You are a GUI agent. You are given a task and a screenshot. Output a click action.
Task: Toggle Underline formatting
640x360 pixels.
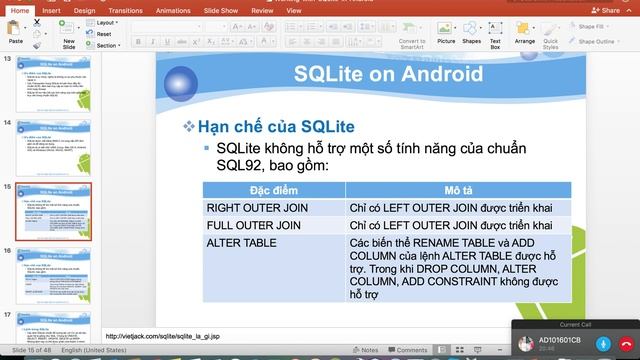tap(167, 42)
